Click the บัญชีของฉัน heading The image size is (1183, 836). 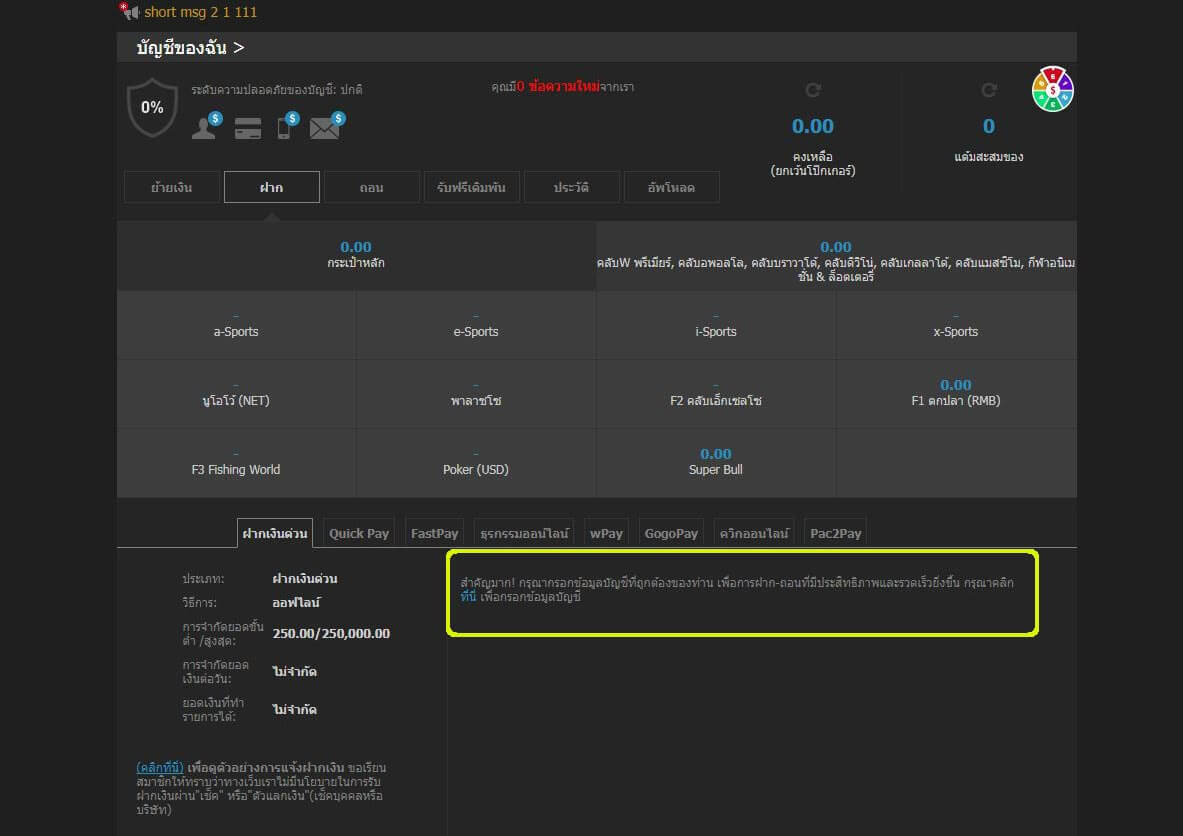pos(190,48)
